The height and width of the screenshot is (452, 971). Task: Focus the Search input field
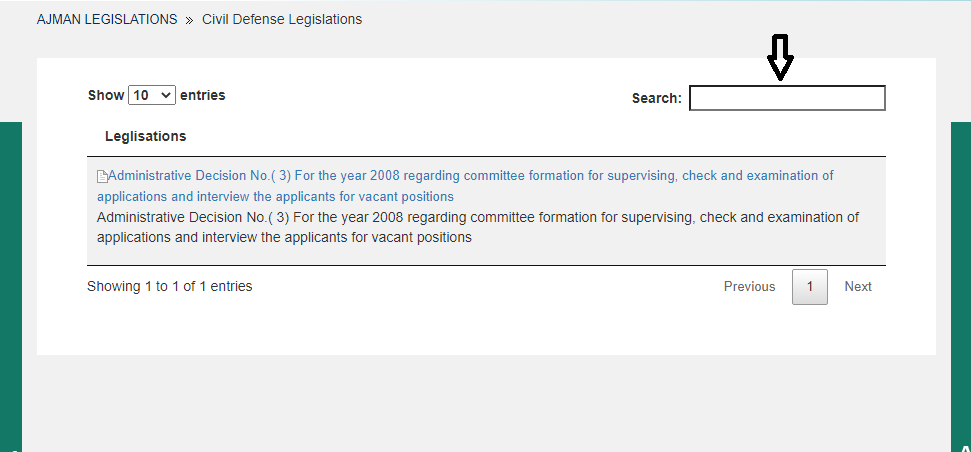tap(787, 98)
